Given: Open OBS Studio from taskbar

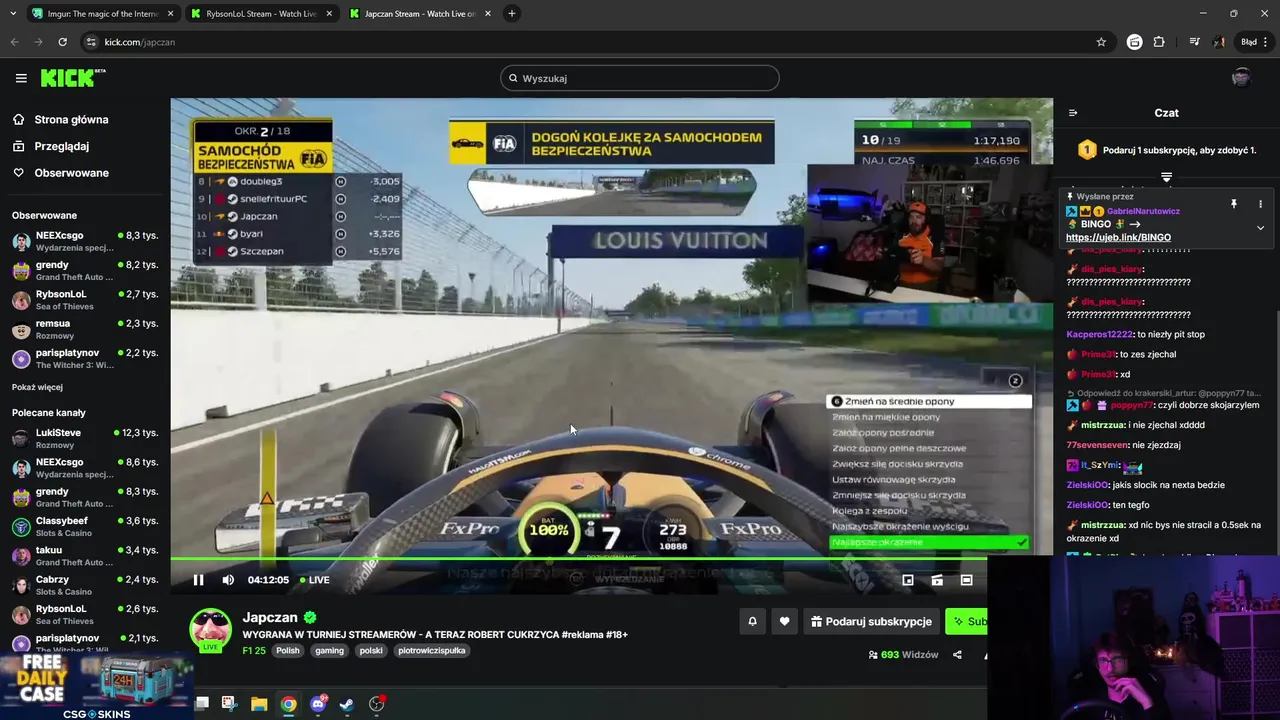Looking at the screenshot, I should click(x=376, y=704).
